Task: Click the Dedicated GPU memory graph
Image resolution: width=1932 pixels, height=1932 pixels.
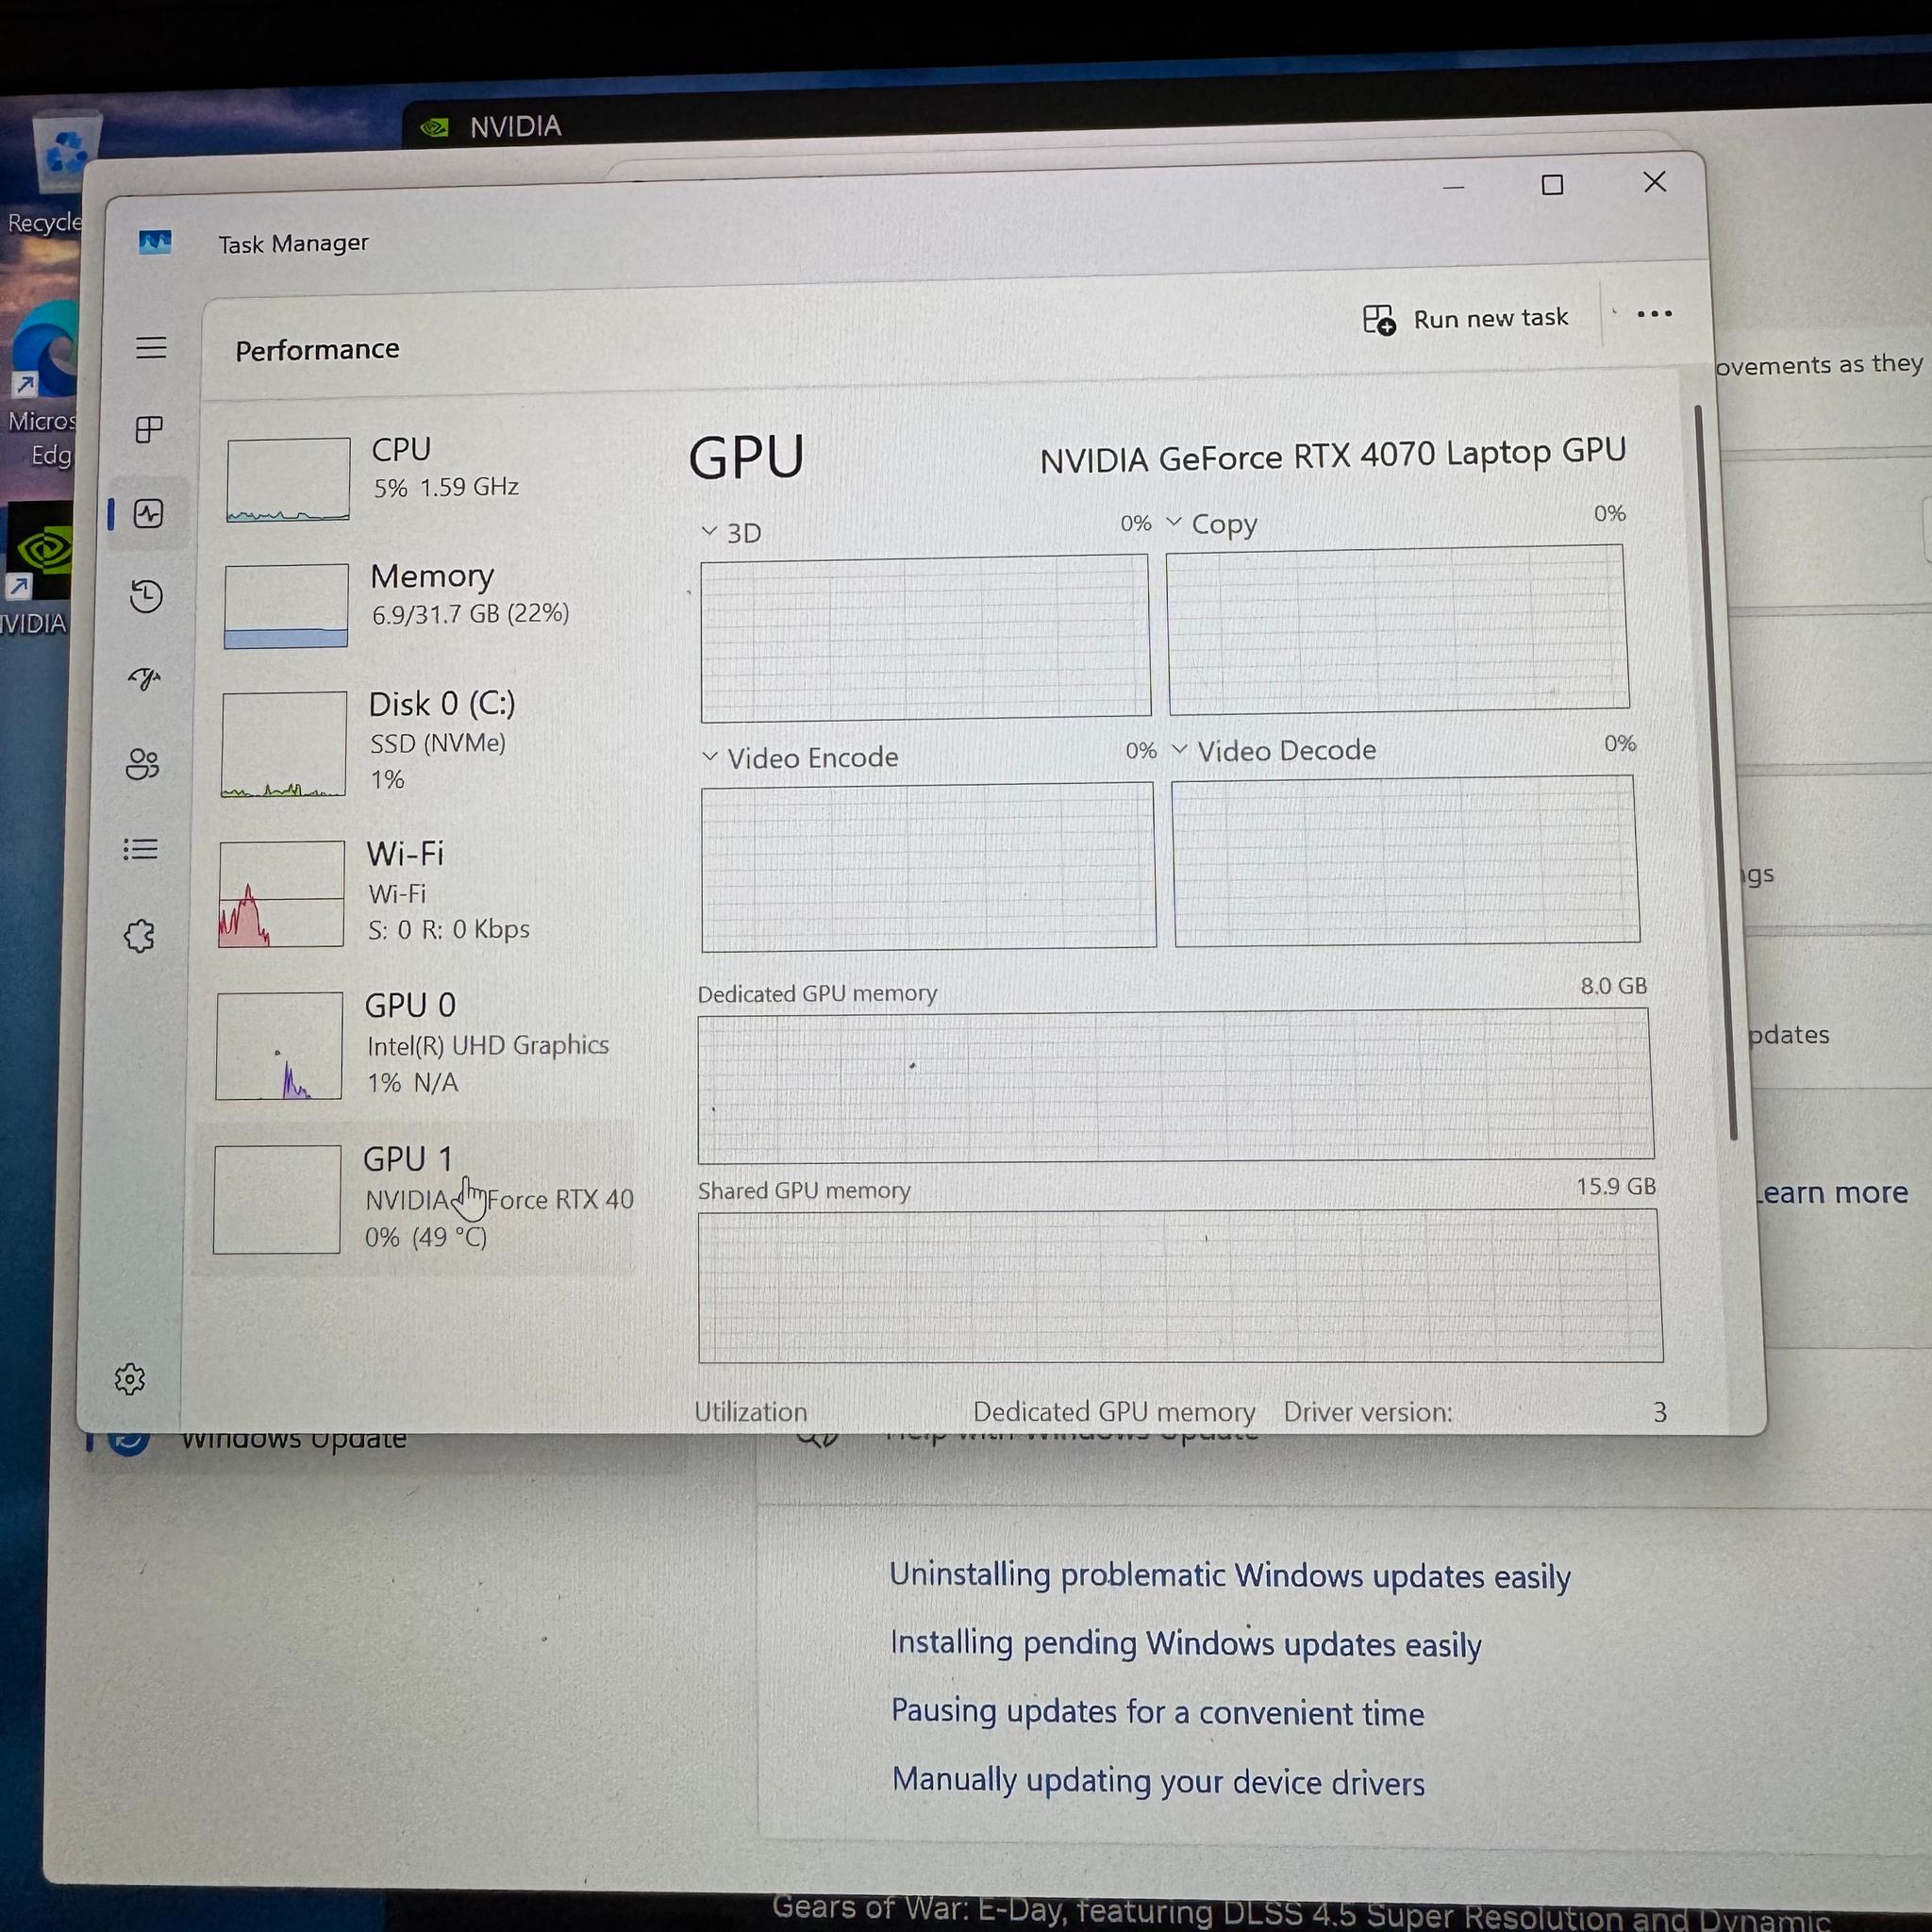Action: point(1175,1086)
